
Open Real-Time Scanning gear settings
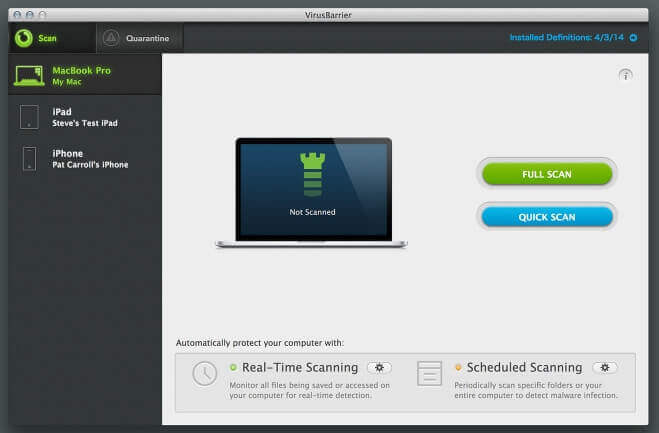pyautogui.click(x=379, y=367)
